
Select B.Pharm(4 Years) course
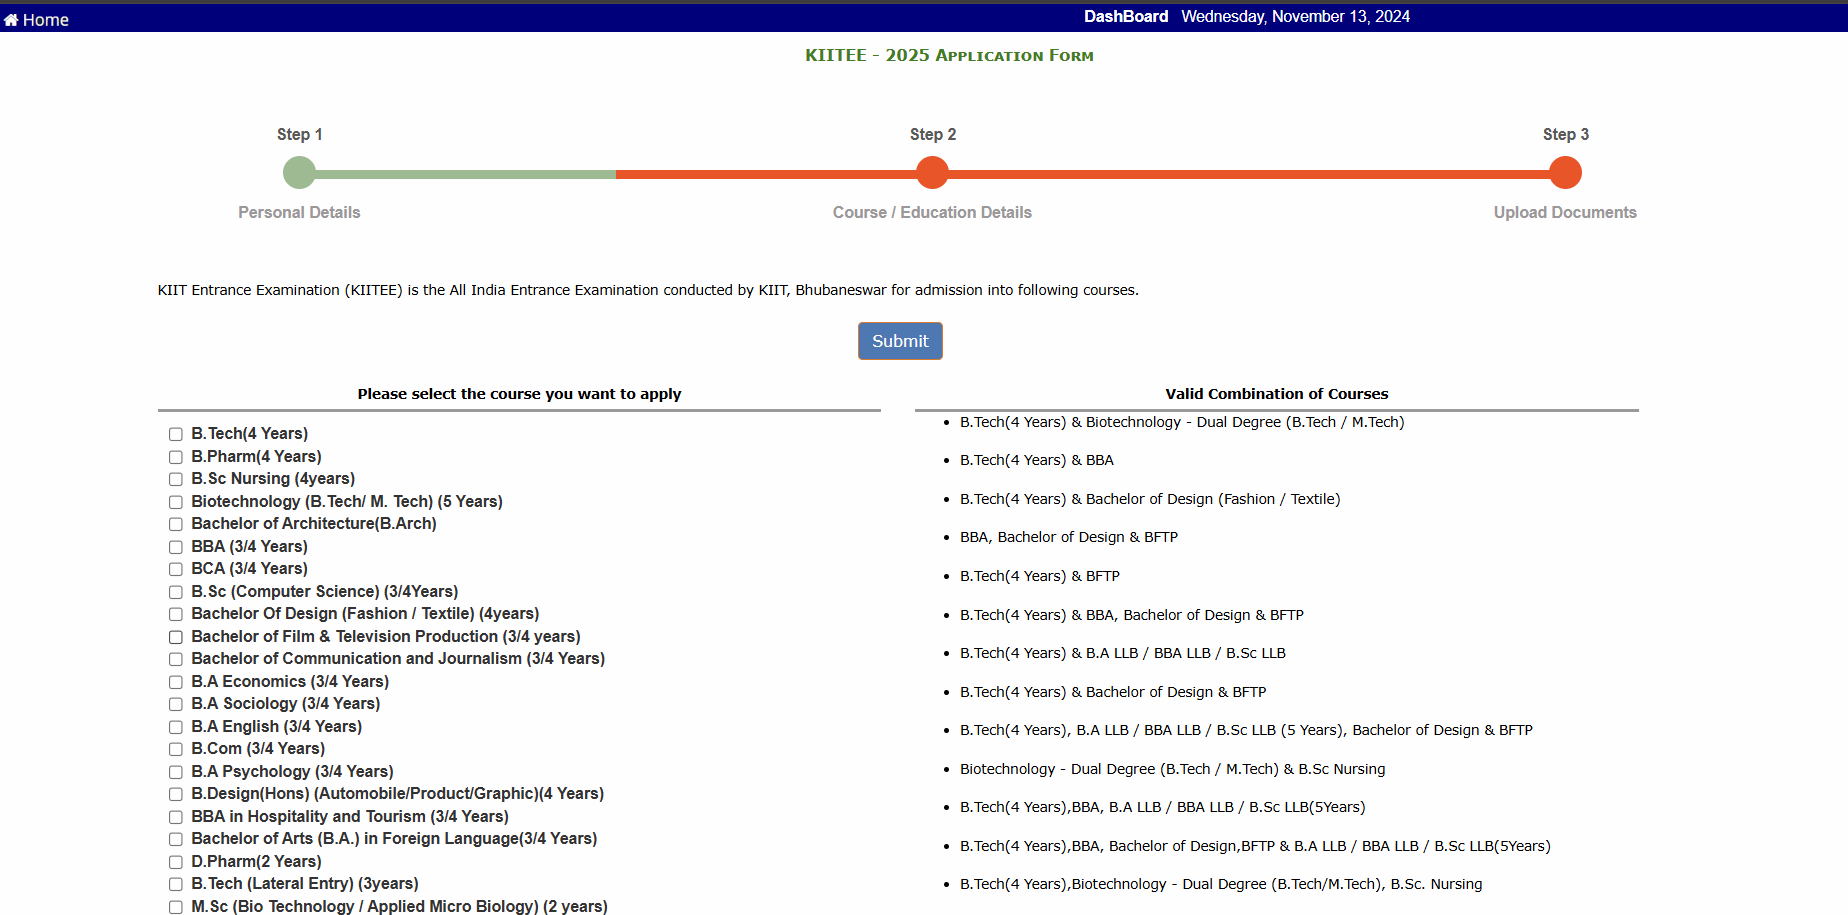click(176, 457)
